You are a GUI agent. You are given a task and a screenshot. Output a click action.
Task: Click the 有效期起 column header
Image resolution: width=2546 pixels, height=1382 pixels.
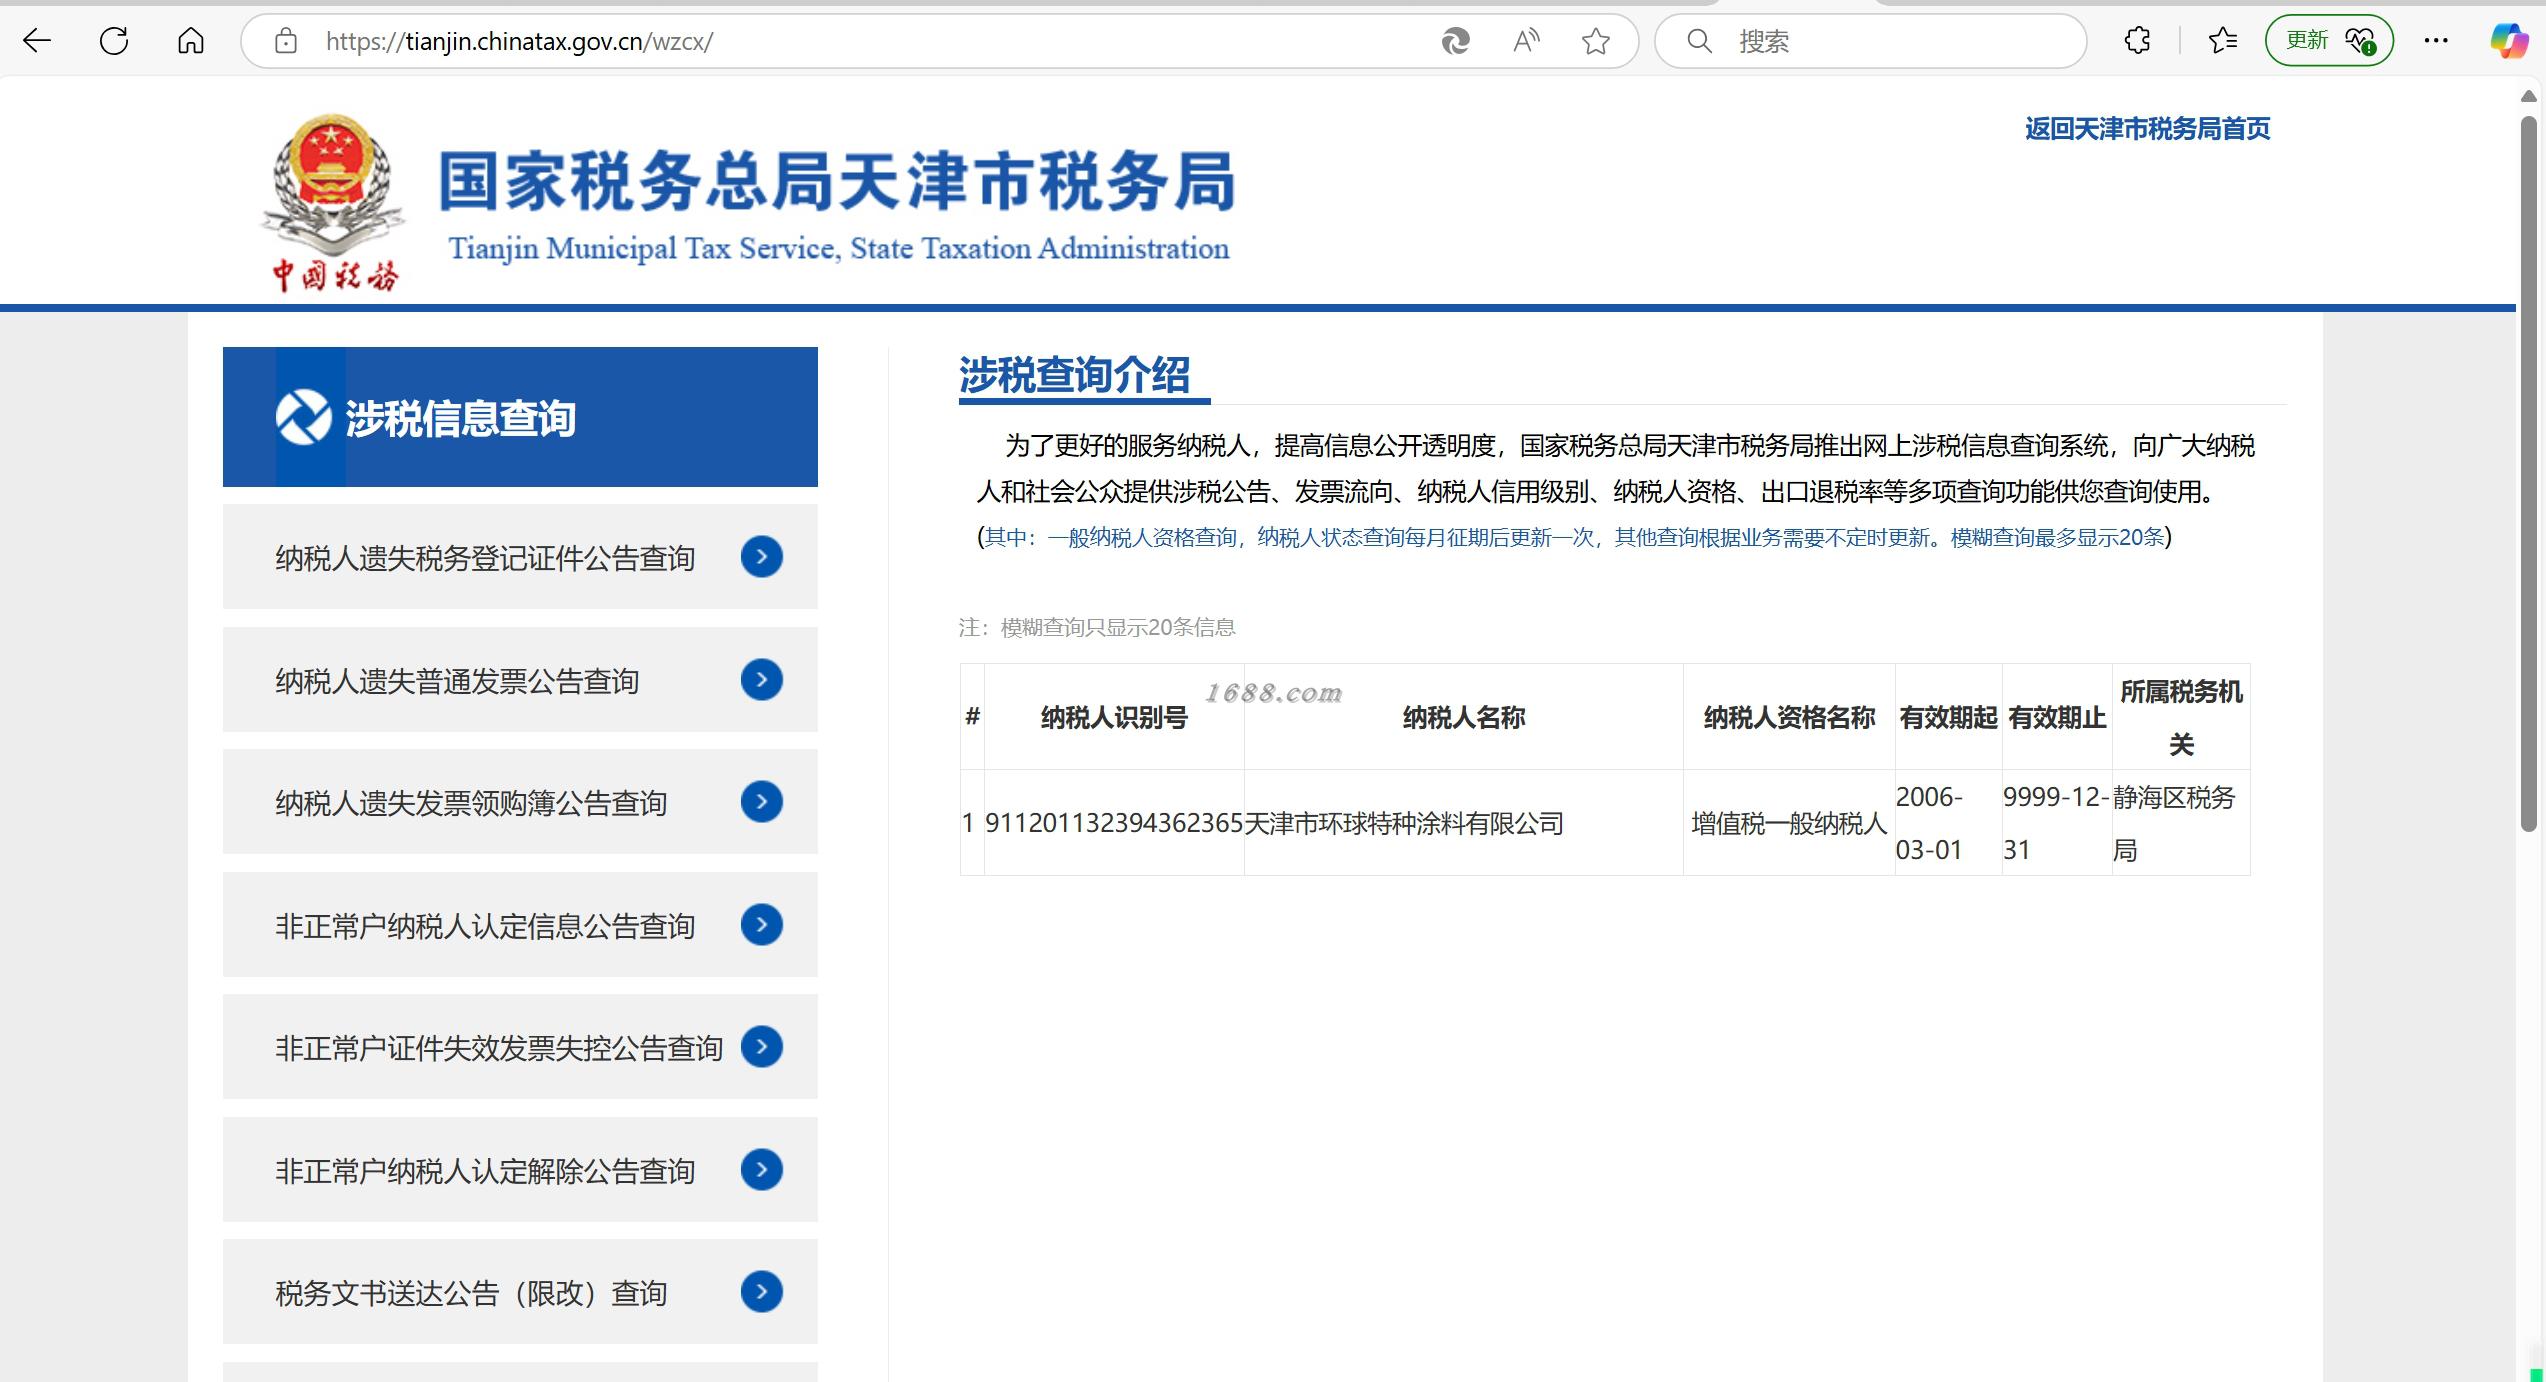(x=1949, y=717)
